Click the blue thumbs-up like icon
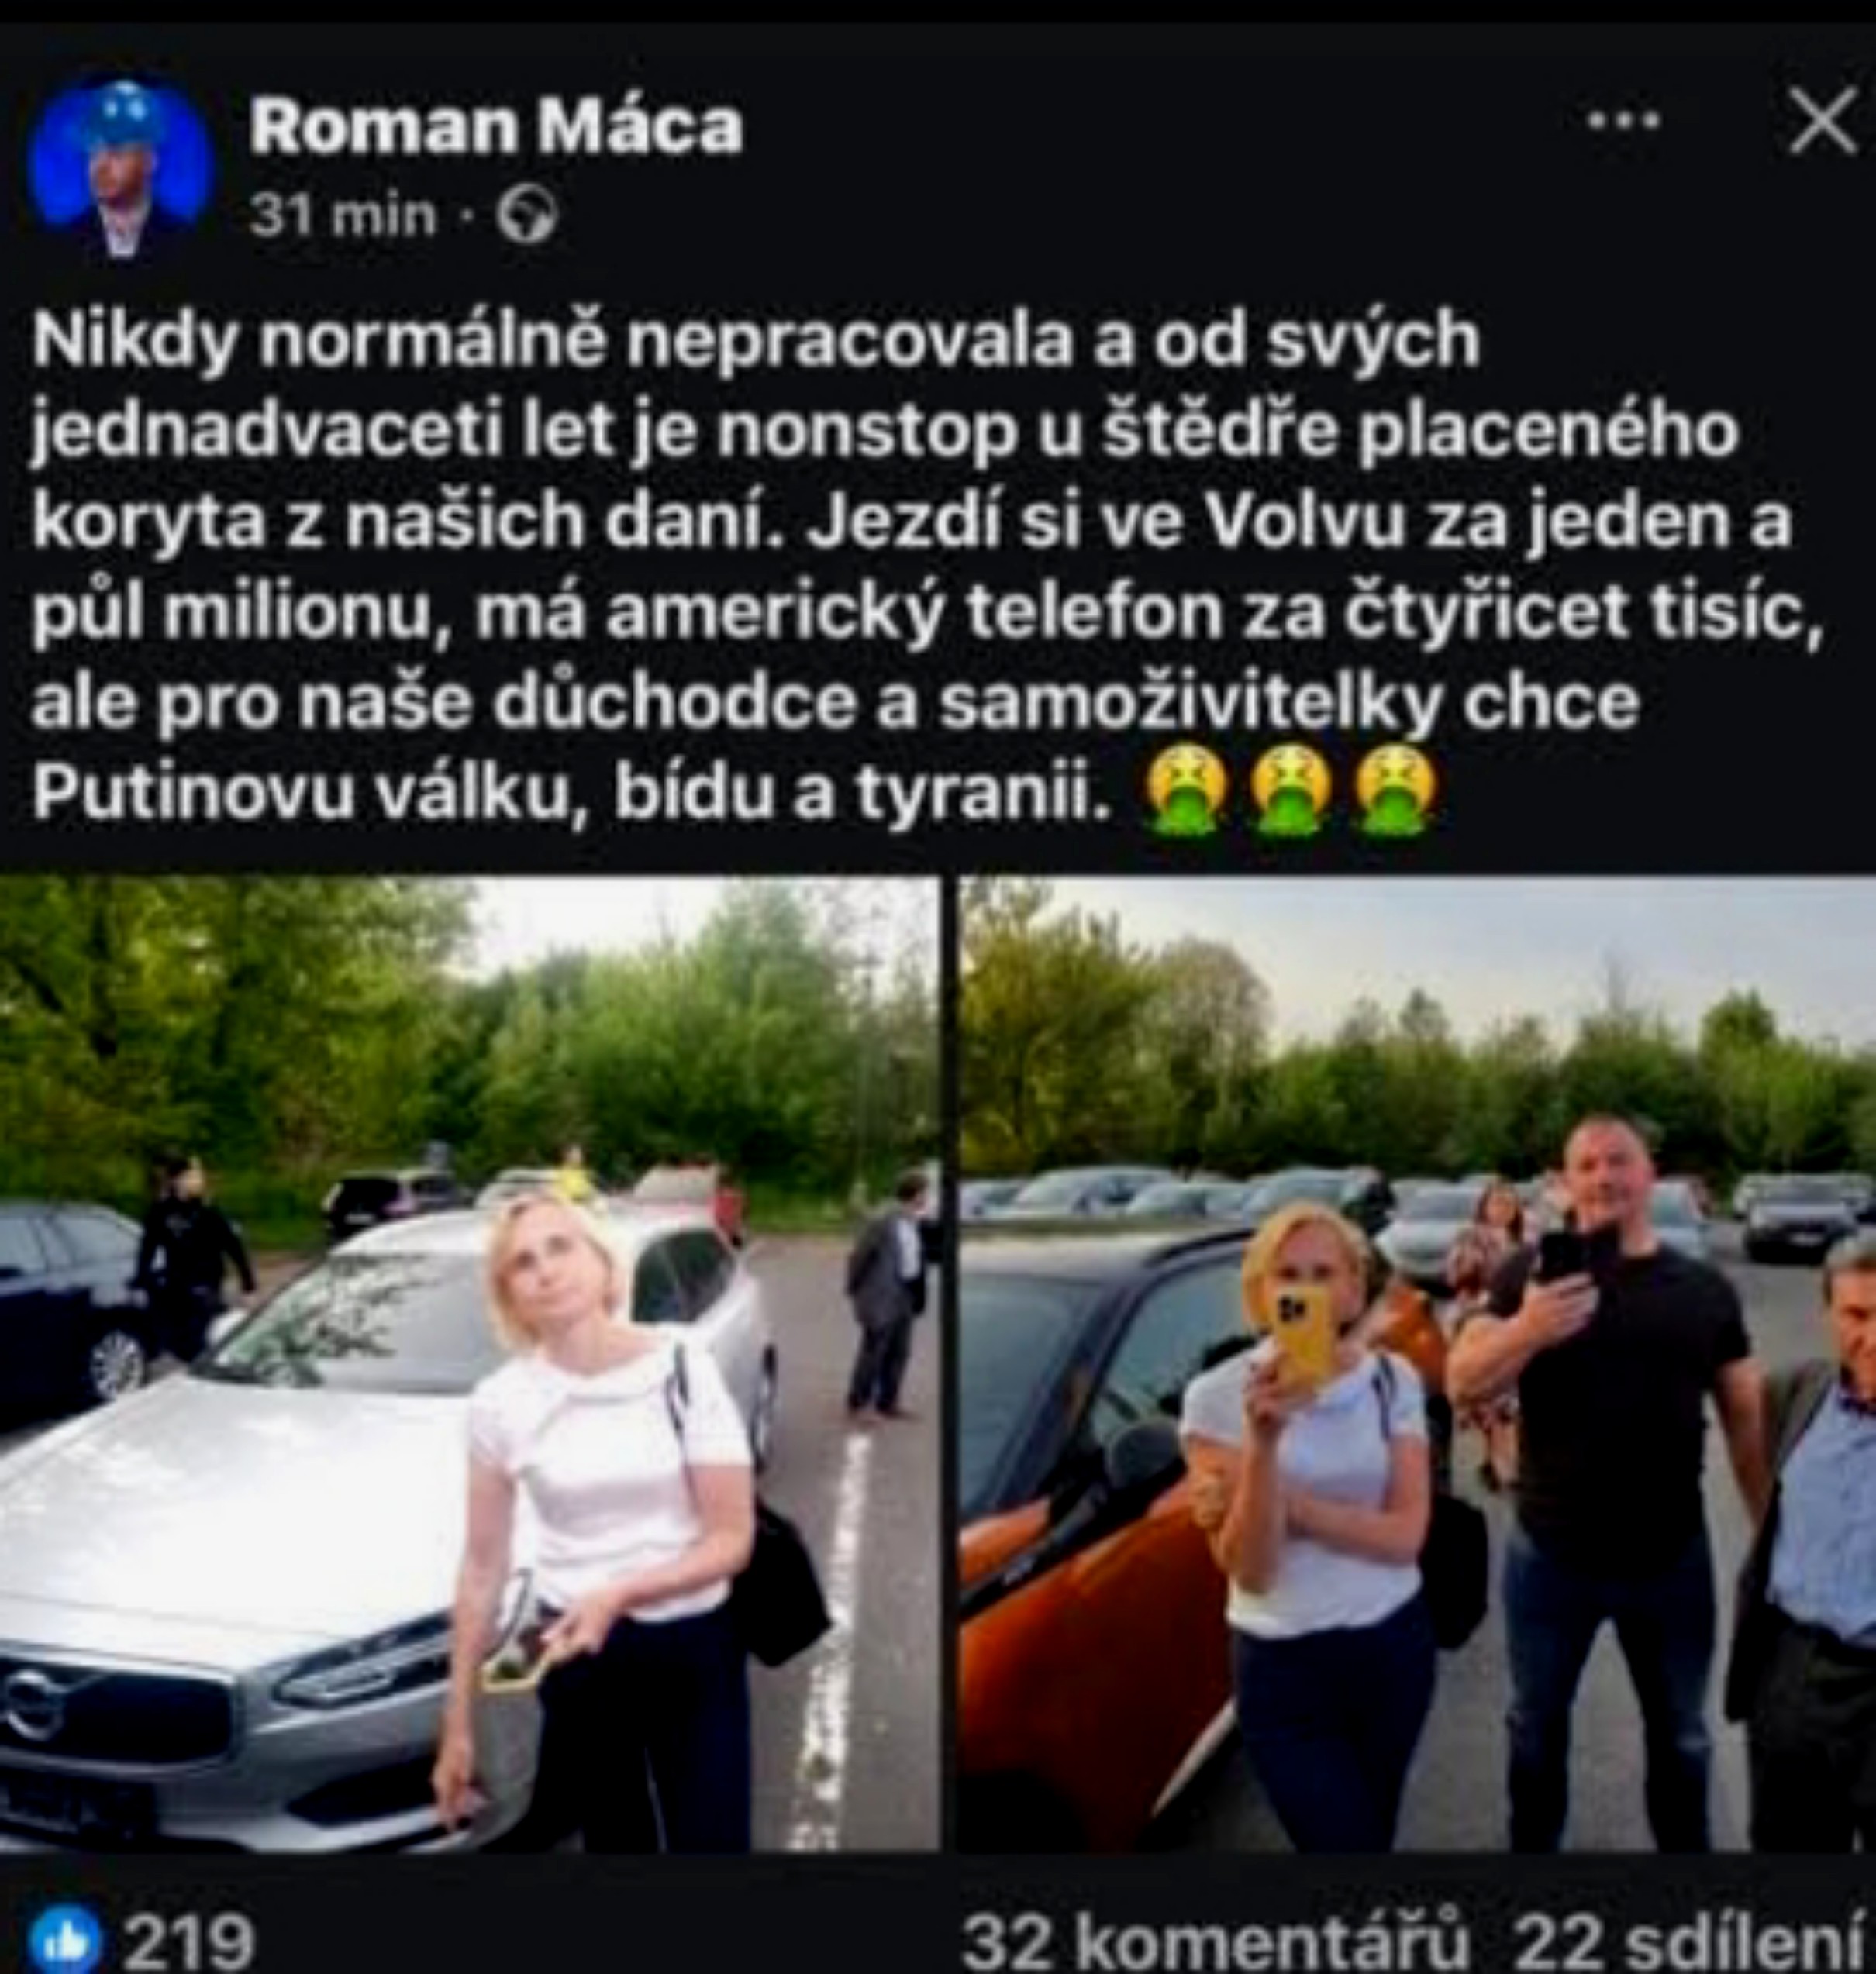Screen dimensions: 1876x1974 66,1938
